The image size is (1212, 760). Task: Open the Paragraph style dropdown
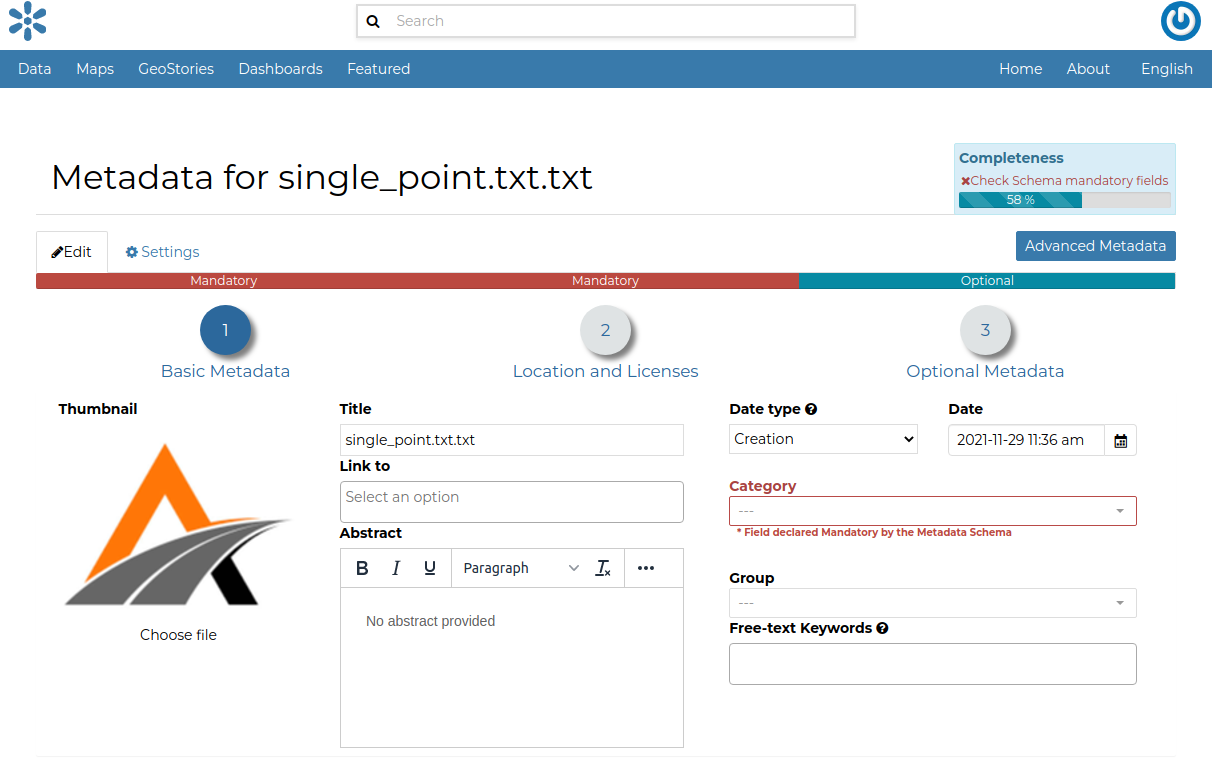[x=520, y=568]
